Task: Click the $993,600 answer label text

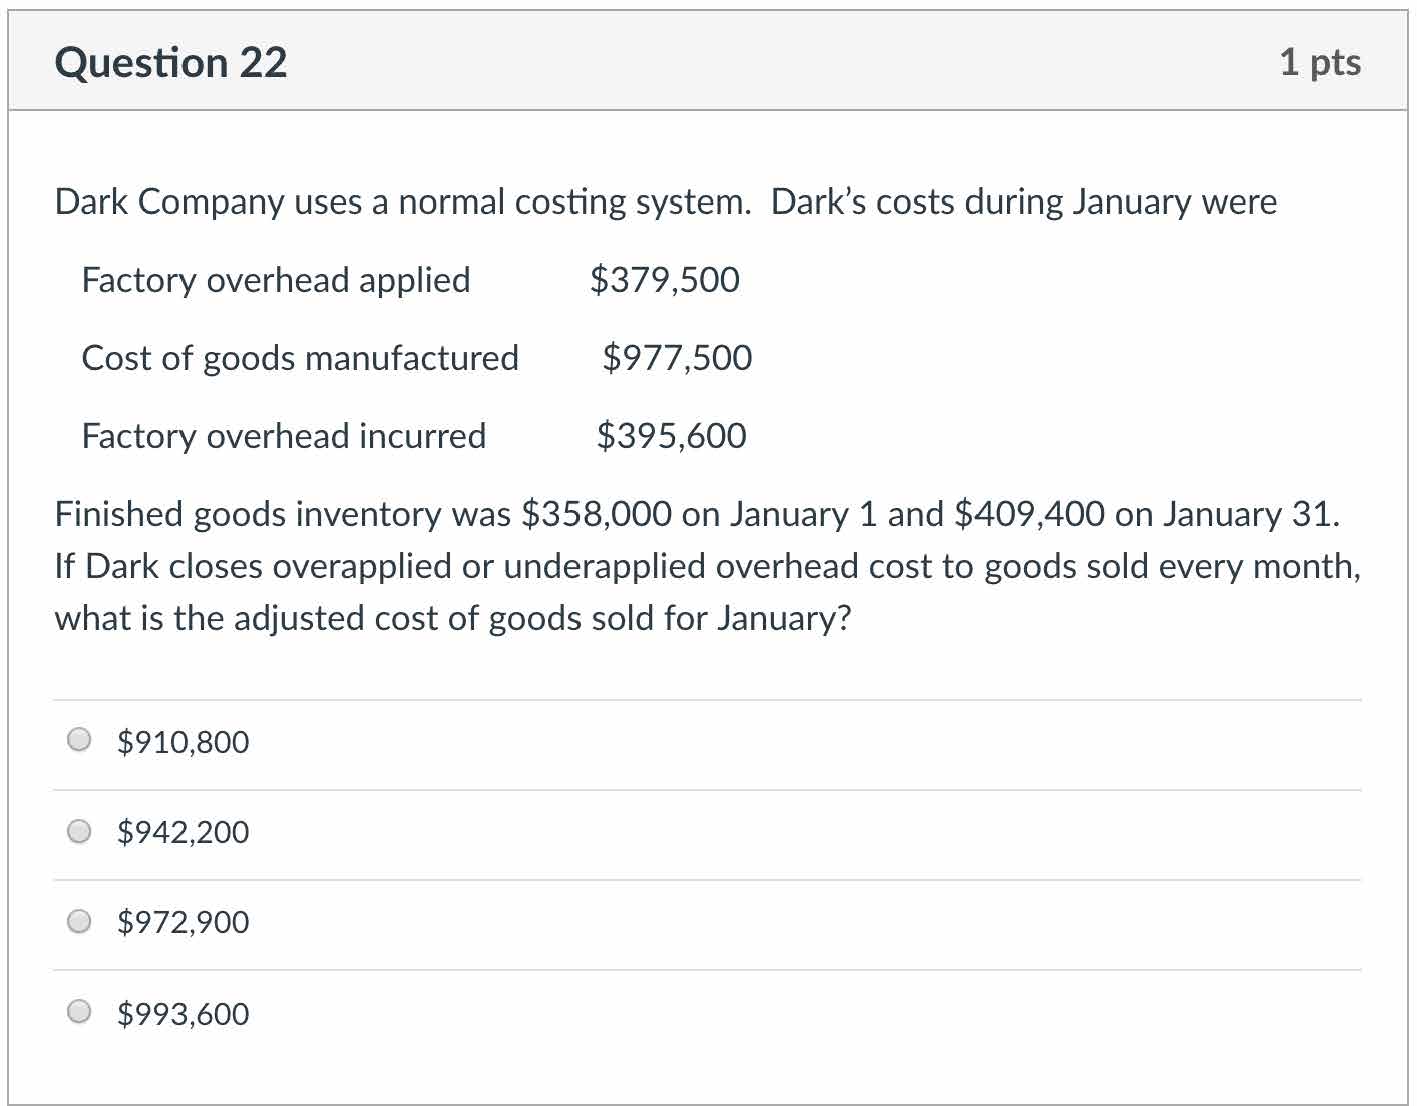Action: tap(183, 1014)
